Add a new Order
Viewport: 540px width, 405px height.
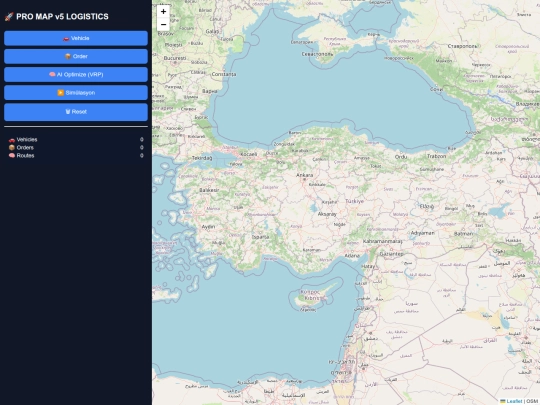click(x=76, y=56)
